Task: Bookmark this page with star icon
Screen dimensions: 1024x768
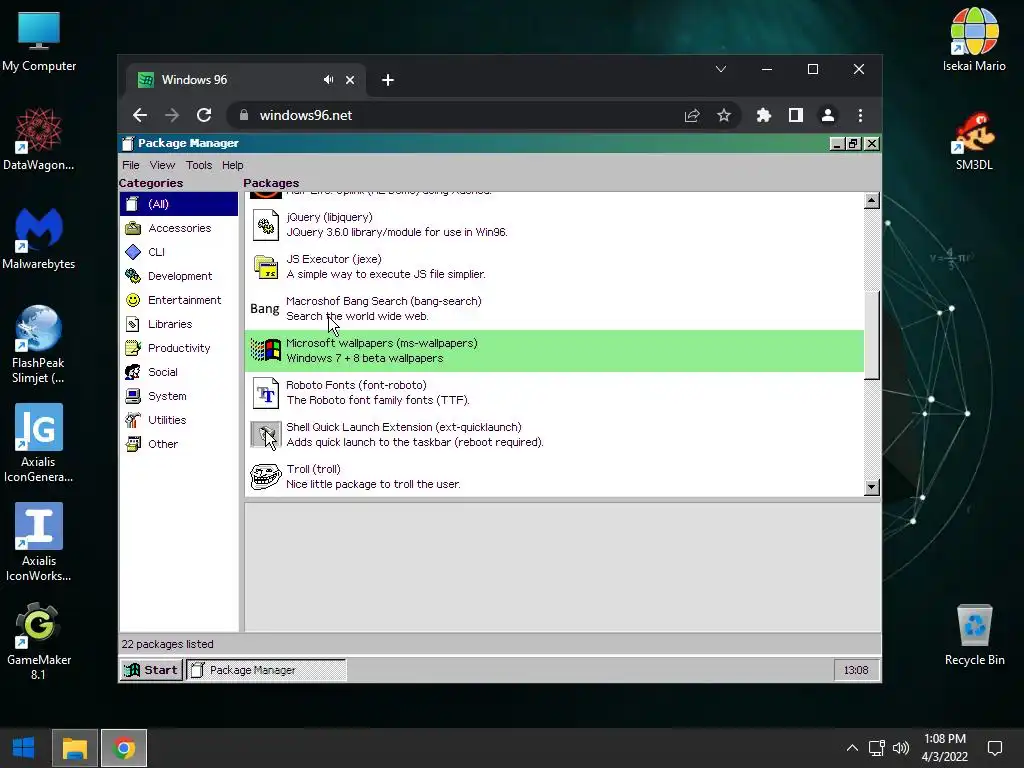Action: [x=724, y=116]
